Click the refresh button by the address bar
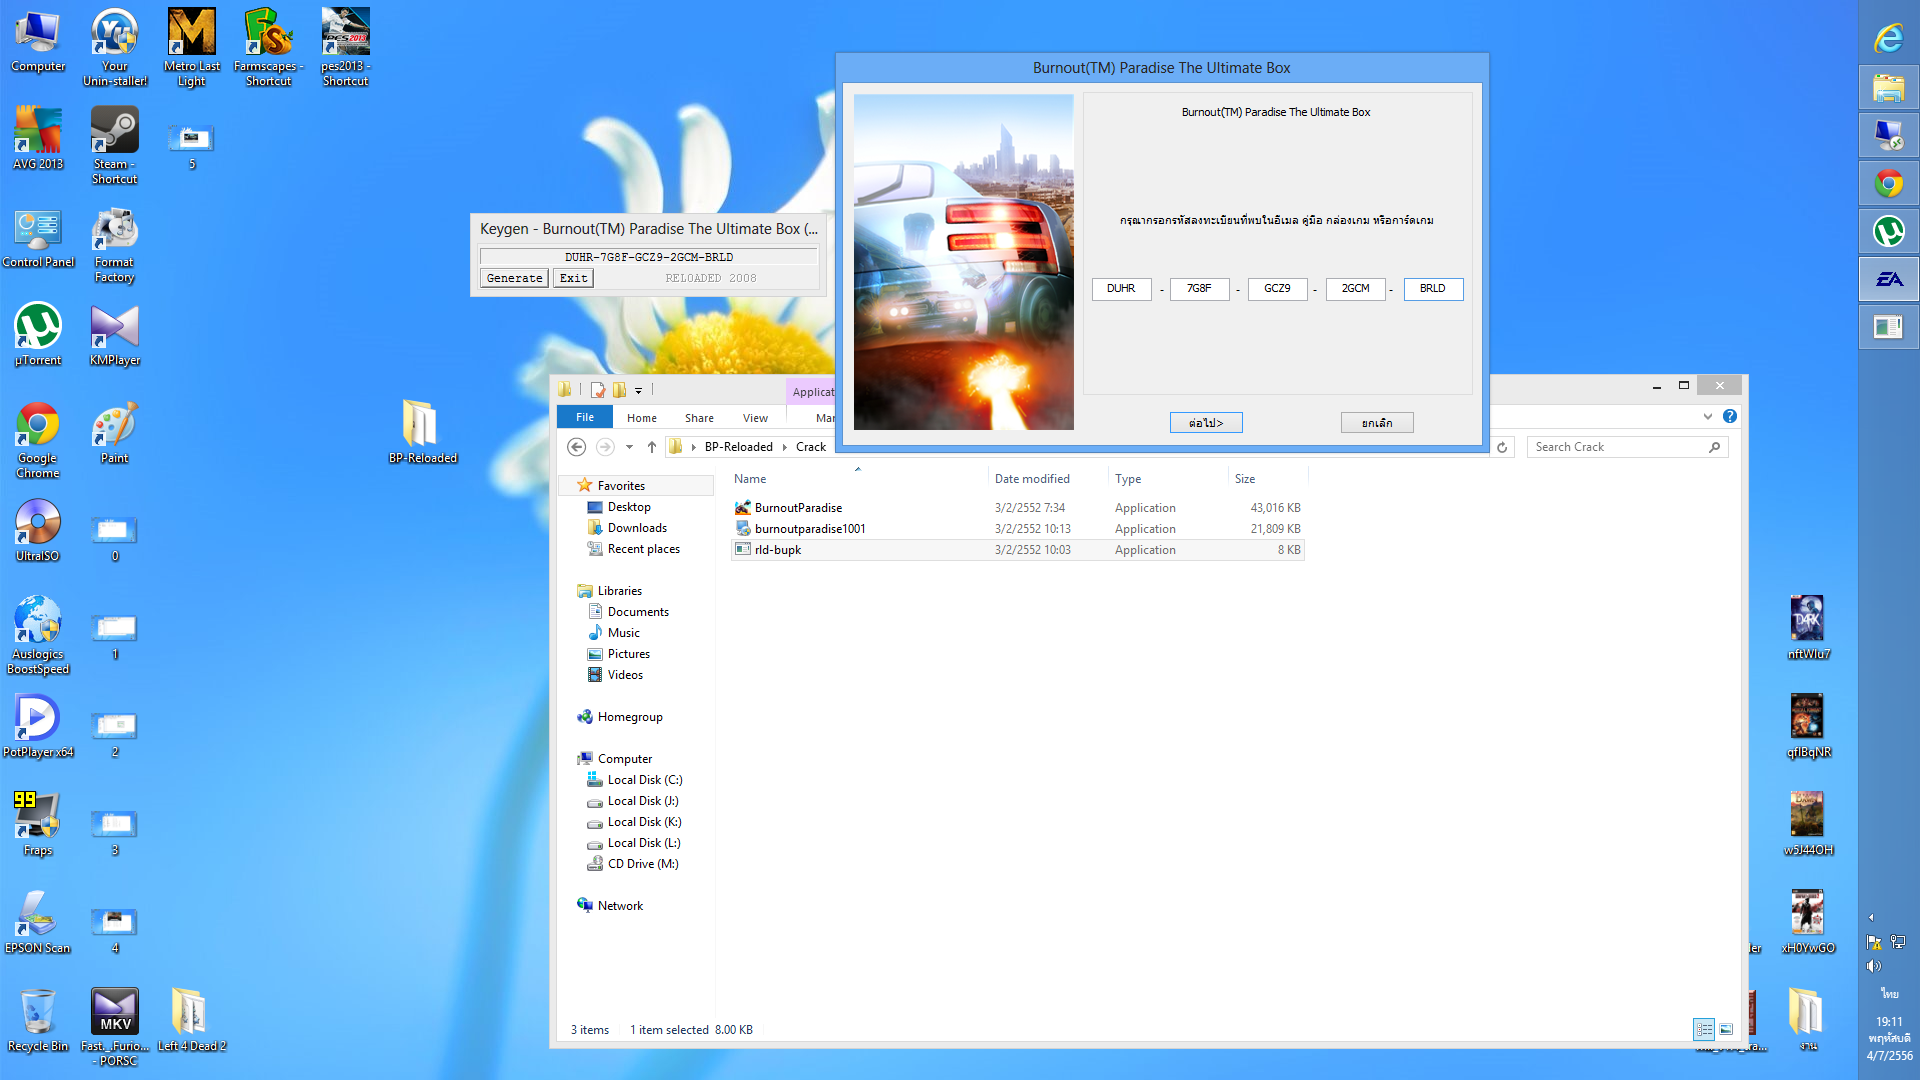 1502,447
